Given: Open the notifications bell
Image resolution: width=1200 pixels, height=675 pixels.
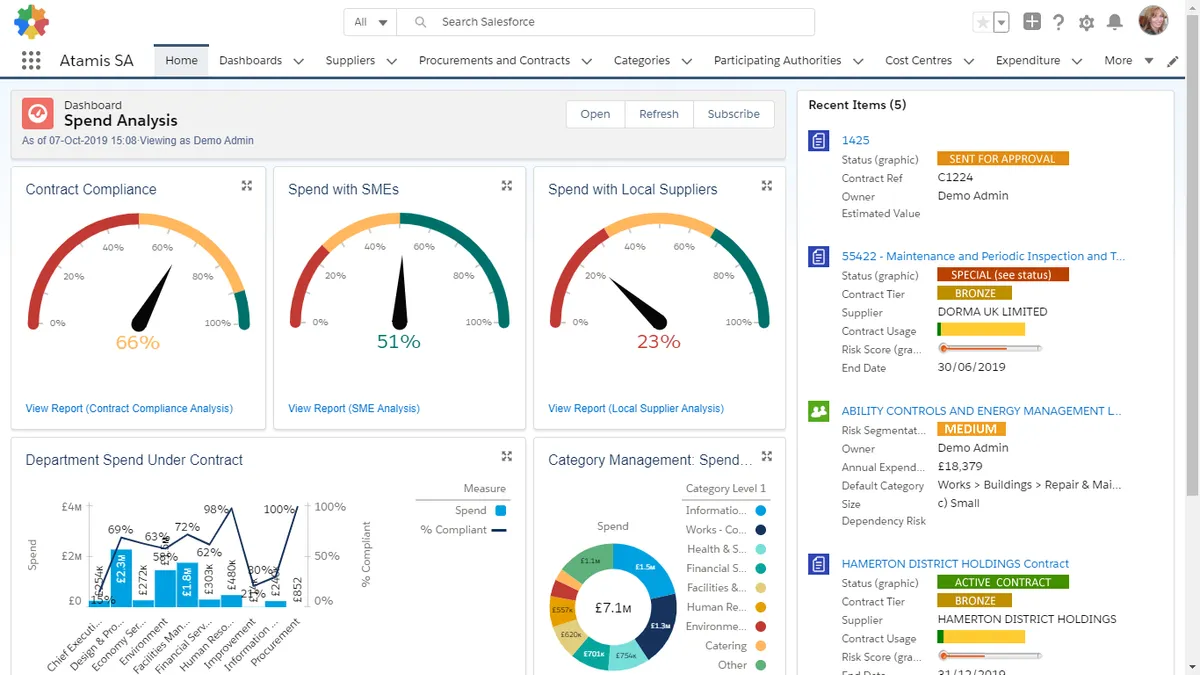Looking at the screenshot, I should (x=1114, y=22).
